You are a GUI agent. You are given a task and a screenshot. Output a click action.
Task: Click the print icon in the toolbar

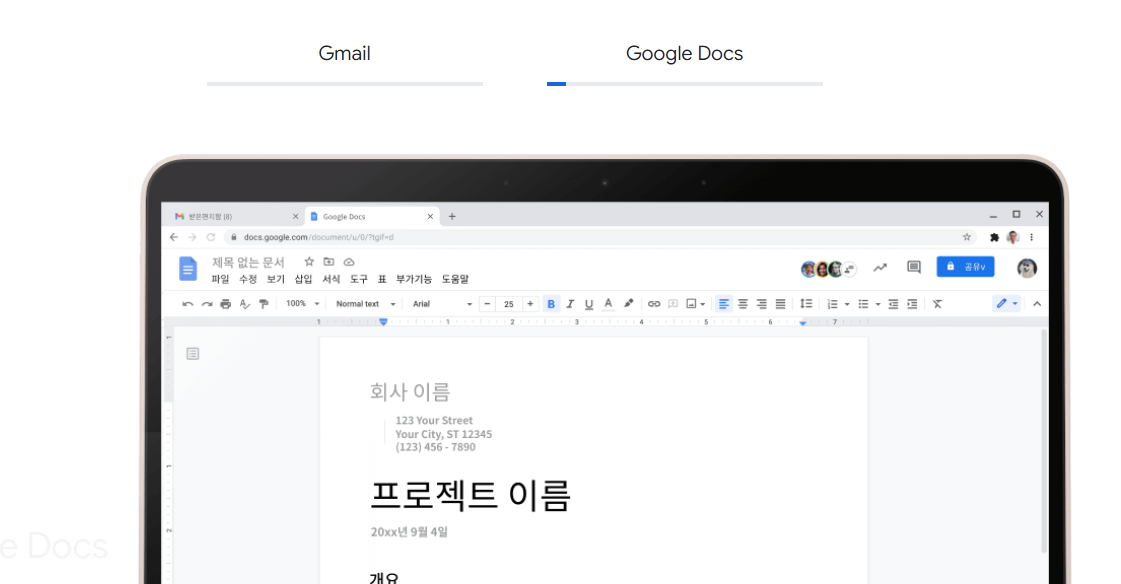pos(226,305)
